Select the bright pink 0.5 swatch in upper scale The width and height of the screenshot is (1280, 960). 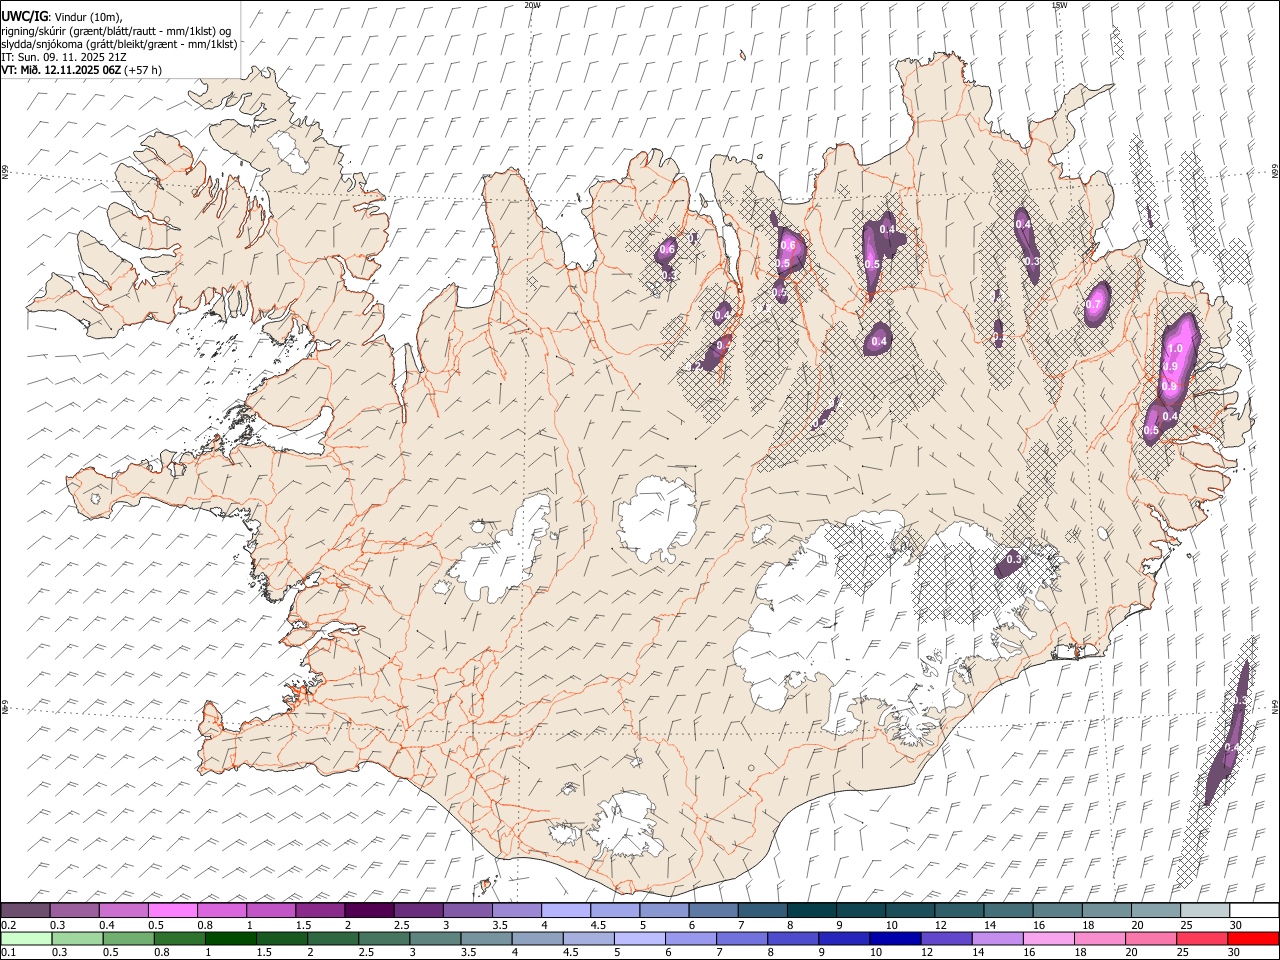pyautogui.click(x=173, y=911)
